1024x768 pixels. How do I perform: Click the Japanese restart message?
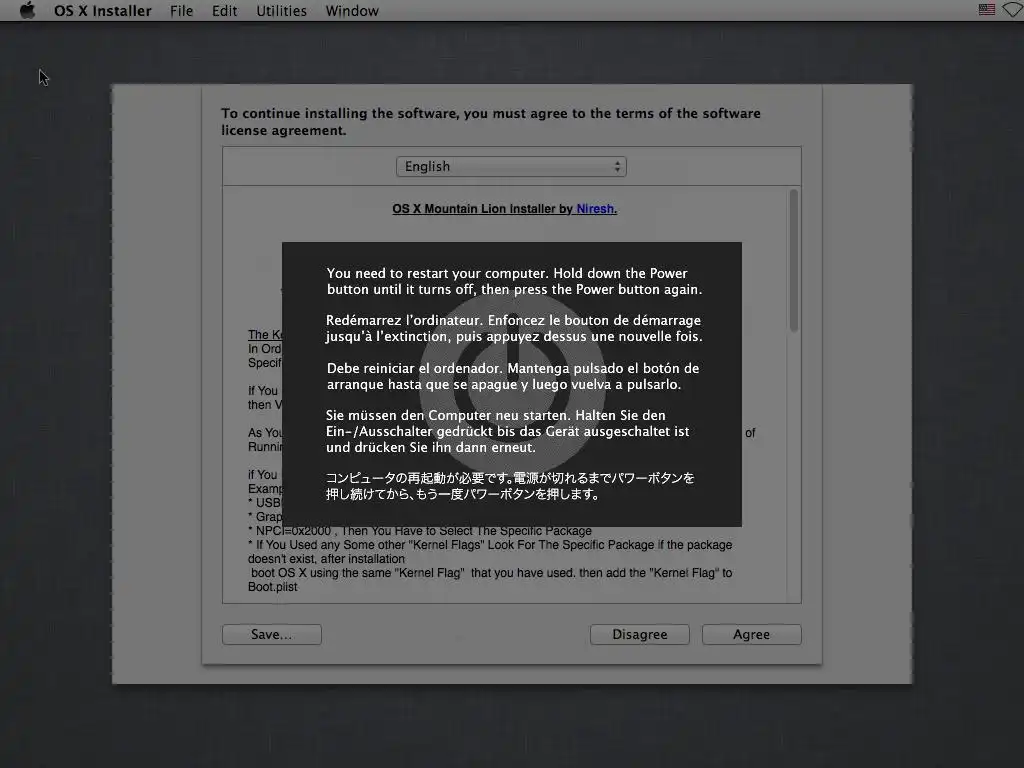pyautogui.click(x=510, y=486)
